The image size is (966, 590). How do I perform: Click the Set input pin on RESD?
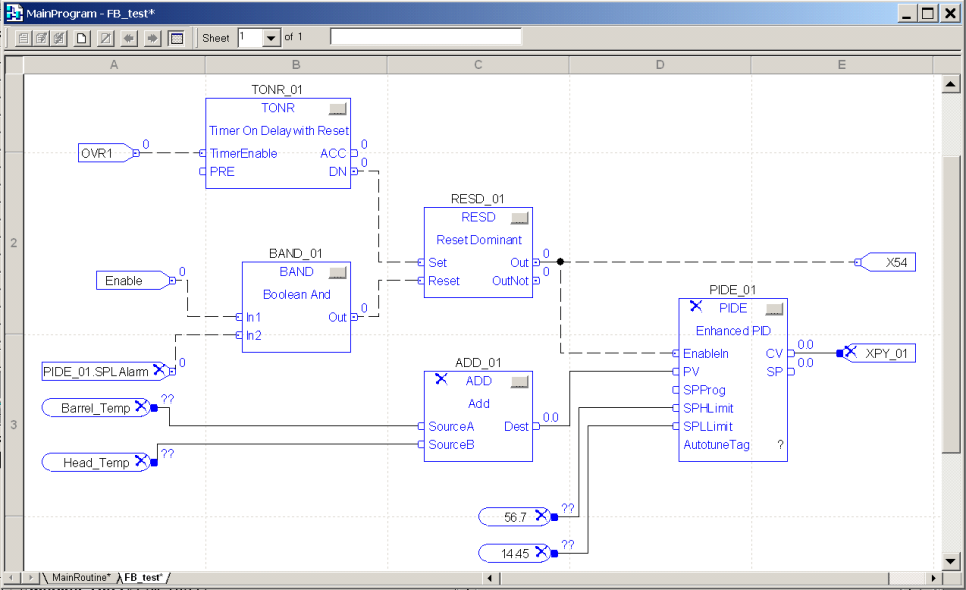421,262
